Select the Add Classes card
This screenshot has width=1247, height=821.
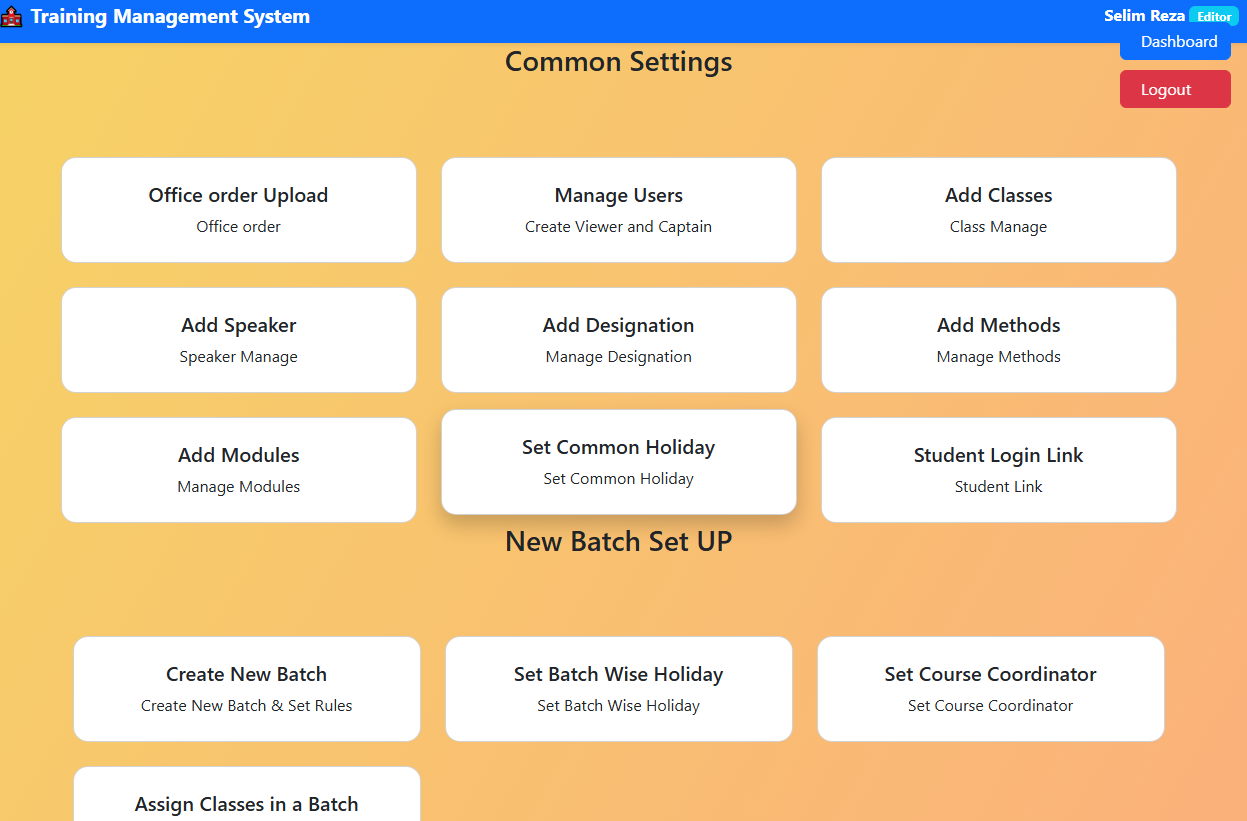coord(998,210)
